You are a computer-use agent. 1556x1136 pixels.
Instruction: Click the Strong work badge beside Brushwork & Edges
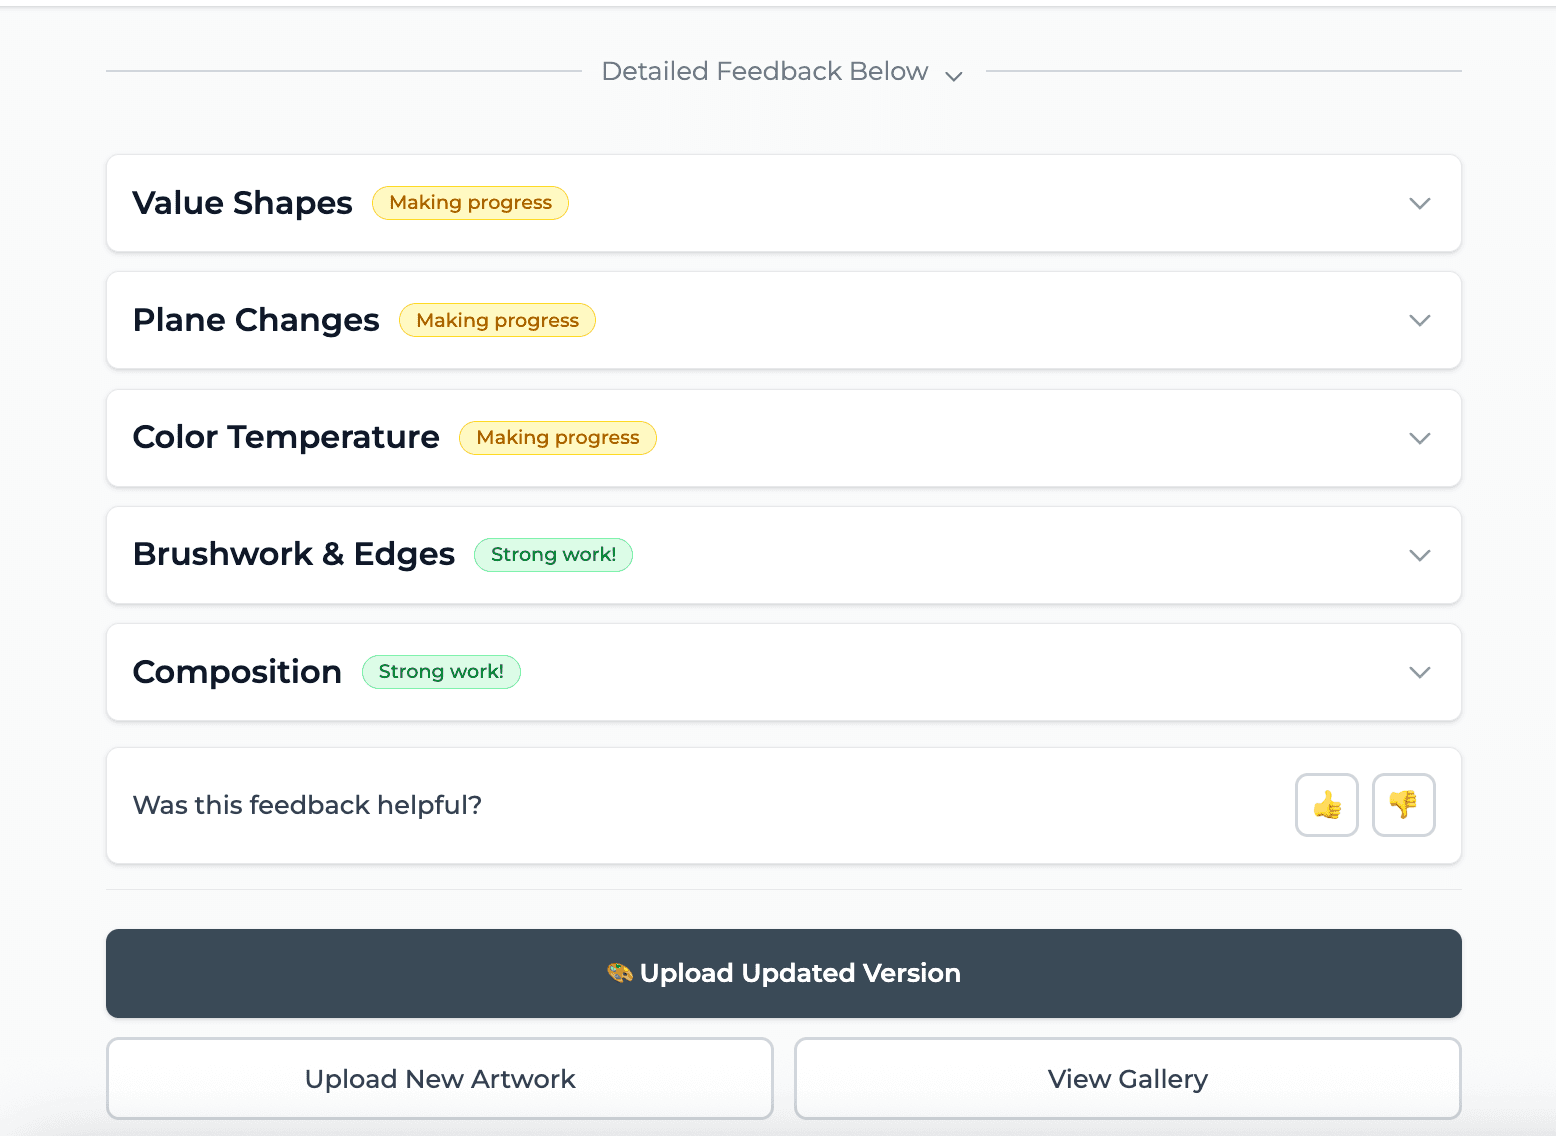[x=553, y=554]
